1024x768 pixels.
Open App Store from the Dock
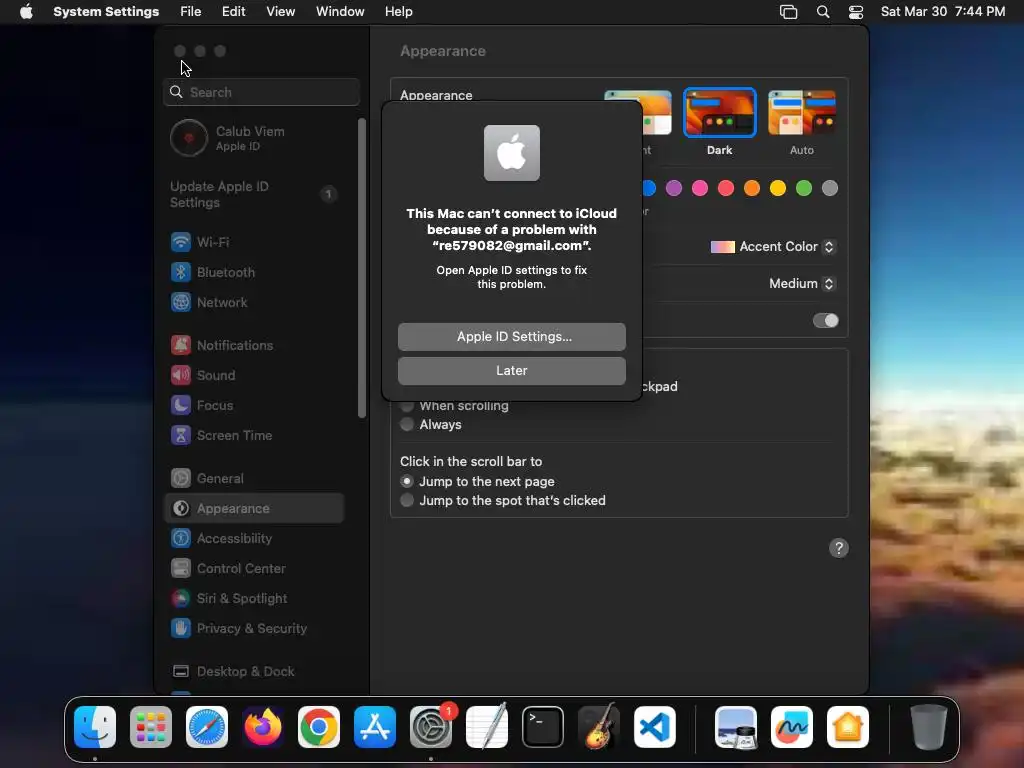(x=375, y=727)
